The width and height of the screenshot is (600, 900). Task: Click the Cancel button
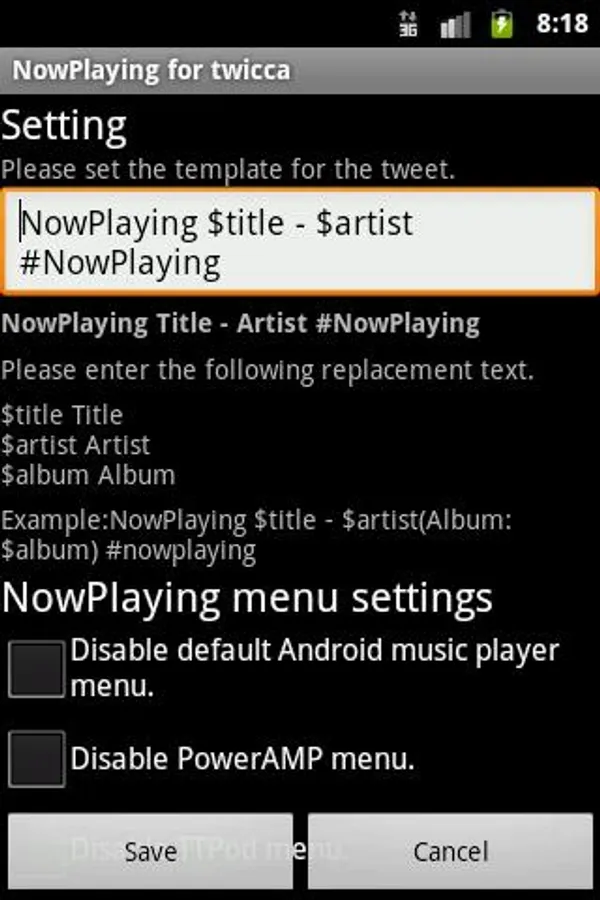(x=451, y=851)
